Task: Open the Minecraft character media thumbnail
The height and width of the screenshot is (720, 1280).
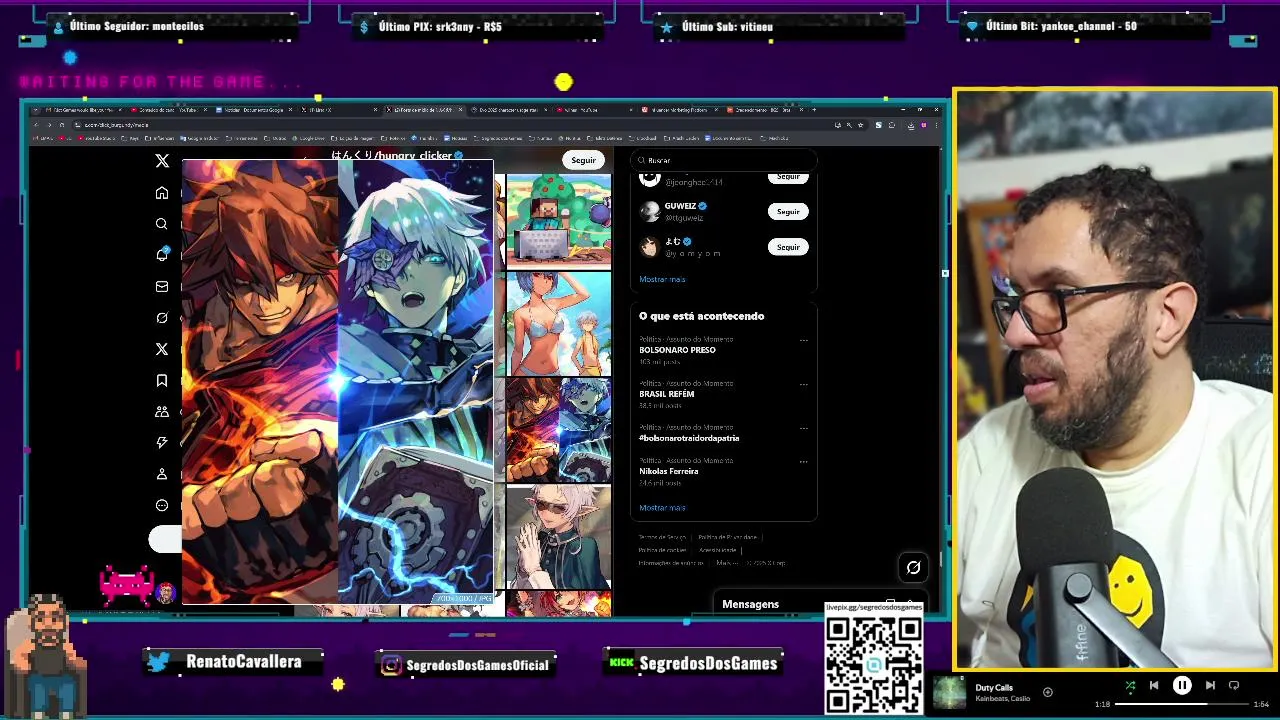Action: coord(558,220)
